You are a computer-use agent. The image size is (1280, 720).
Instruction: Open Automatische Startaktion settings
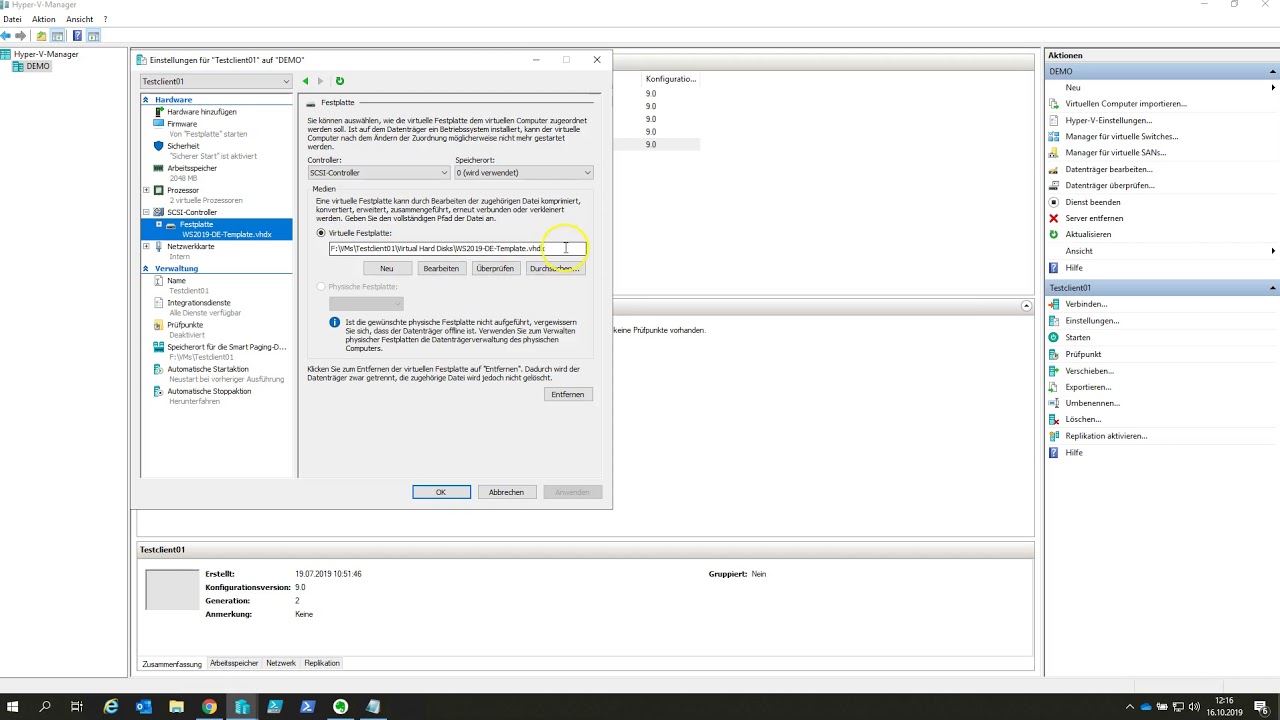click(x=208, y=369)
